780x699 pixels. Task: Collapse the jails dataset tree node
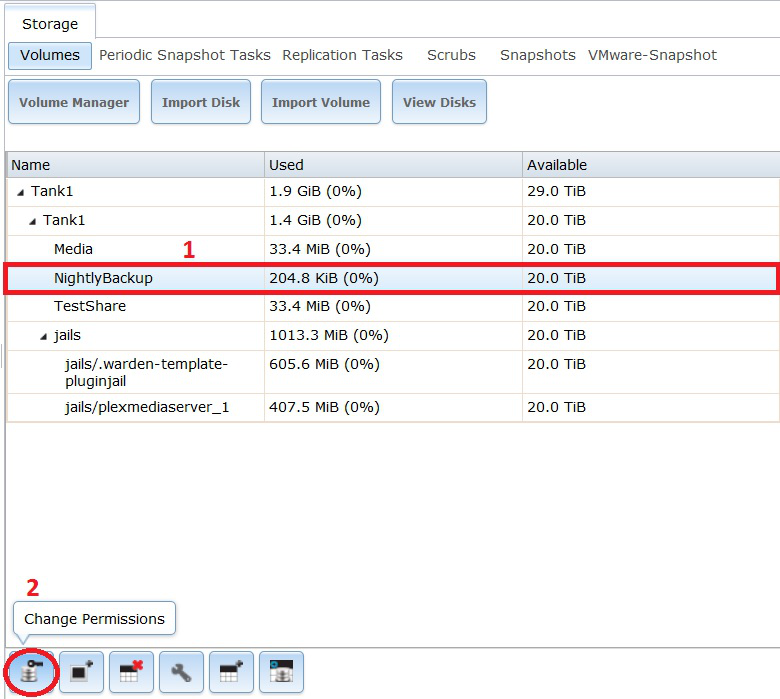click(x=44, y=336)
